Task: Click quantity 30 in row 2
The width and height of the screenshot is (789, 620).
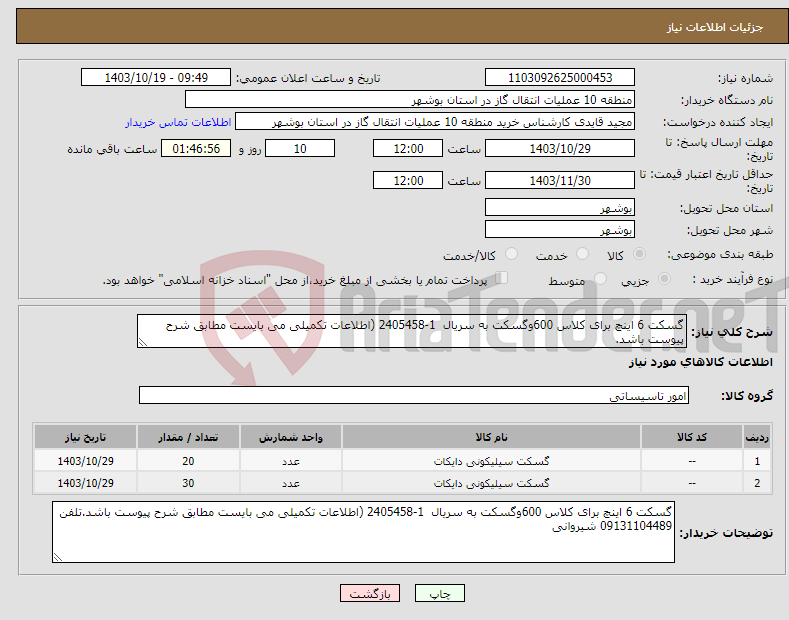Action: 188,483
